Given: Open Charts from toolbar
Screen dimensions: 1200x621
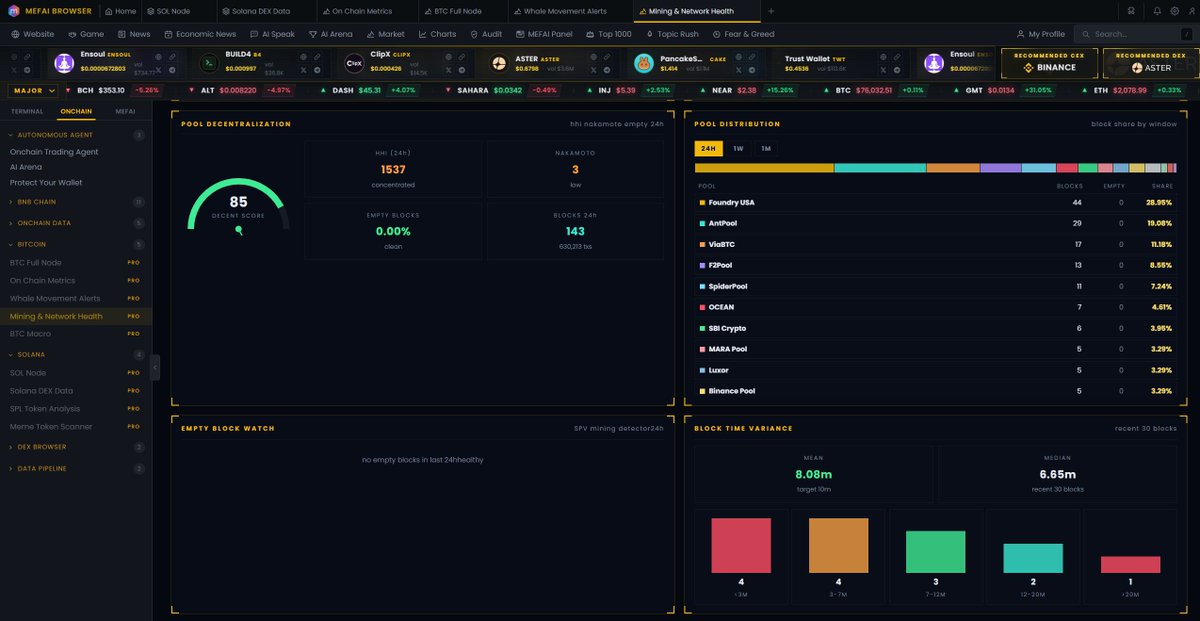Looking at the screenshot, I should point(437,34).
